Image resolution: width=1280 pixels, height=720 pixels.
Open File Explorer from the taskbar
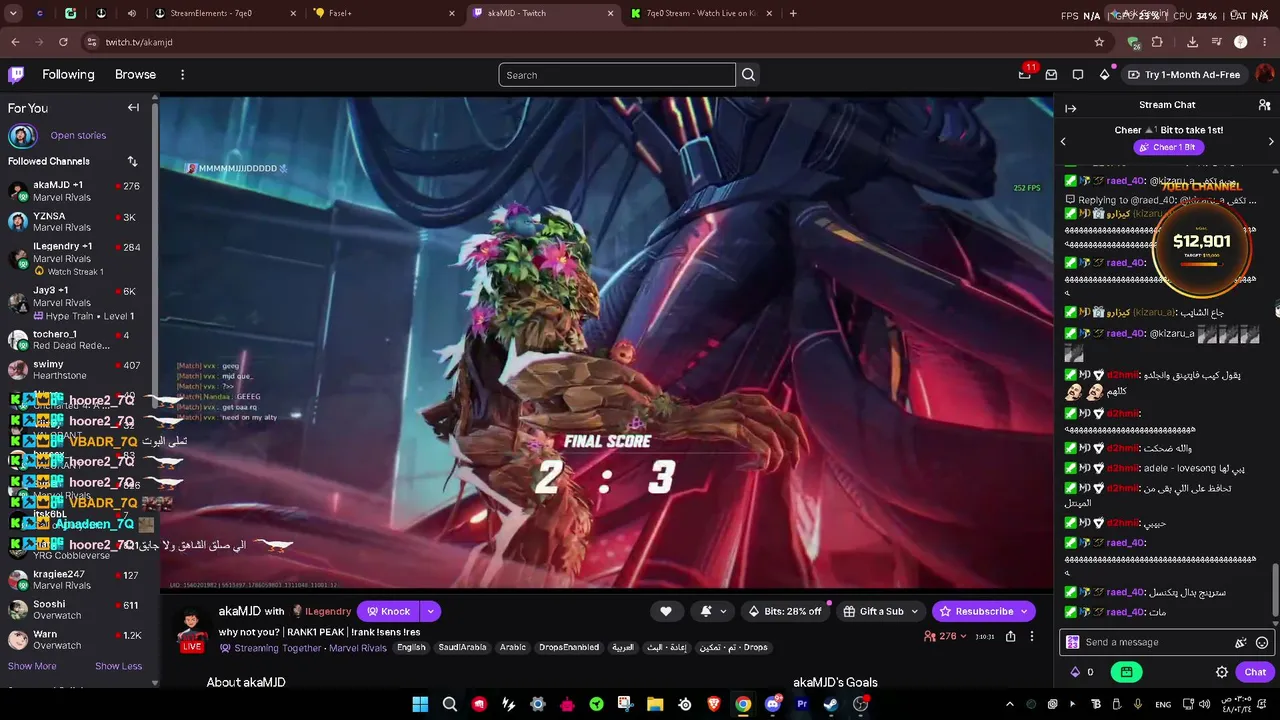pos(655,704)
